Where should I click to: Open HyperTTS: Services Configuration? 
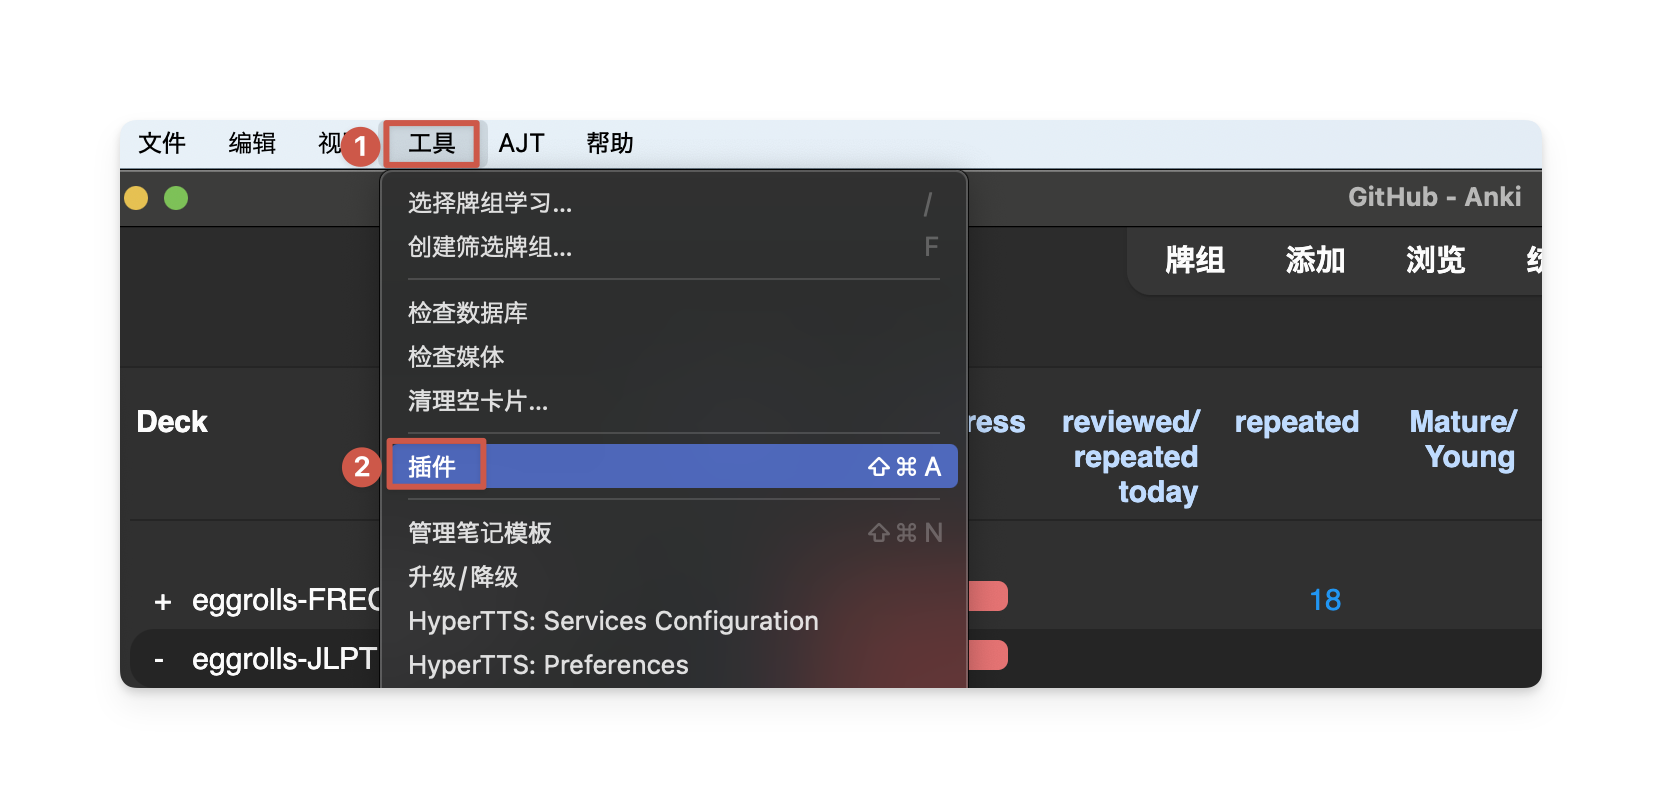tap(613, 621)
